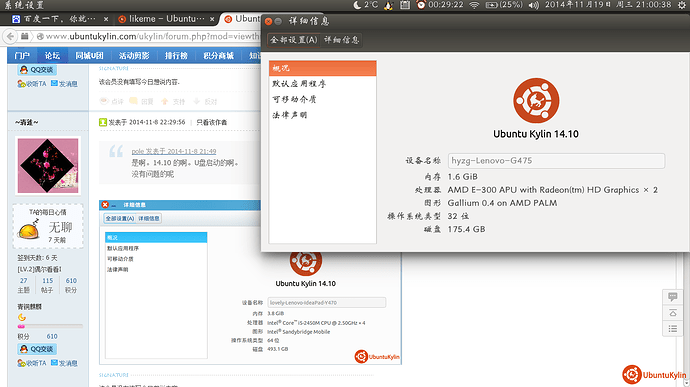Click the Ubuntu Kylin logo in details window
The image size is (690, 387).
pos(536,100)
